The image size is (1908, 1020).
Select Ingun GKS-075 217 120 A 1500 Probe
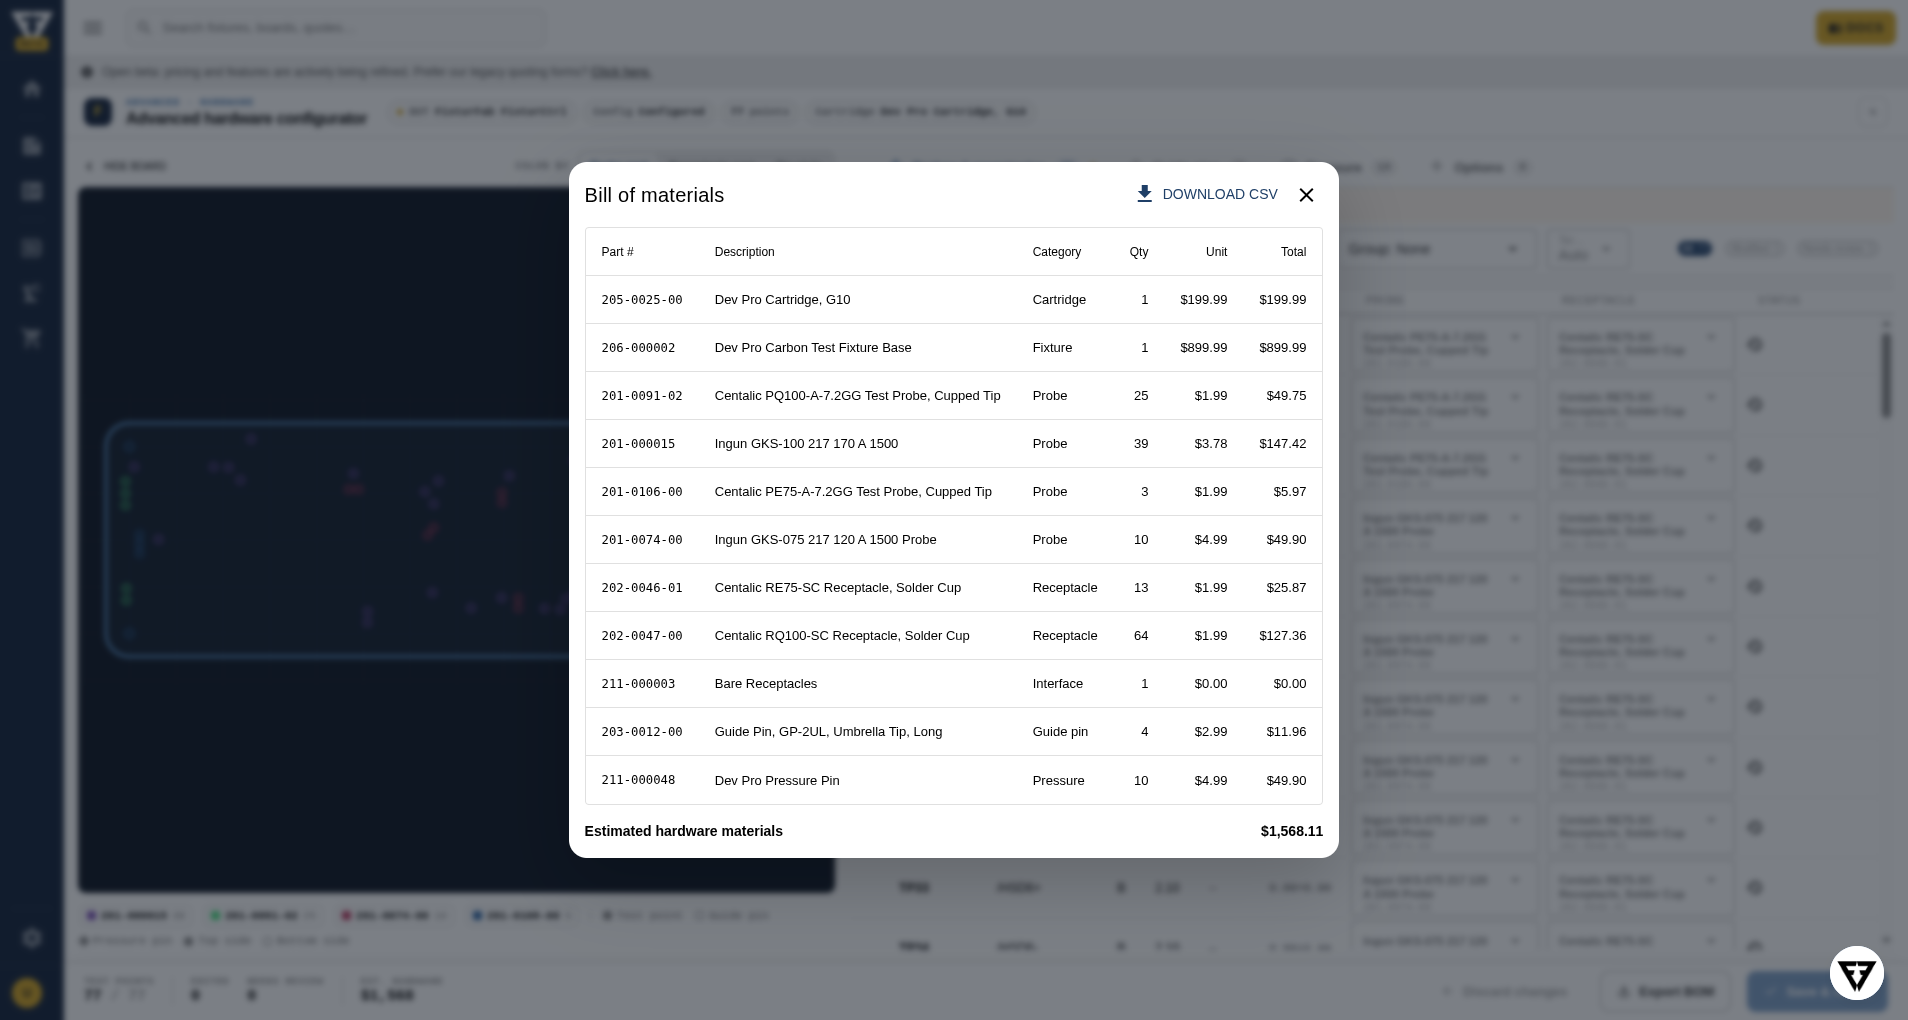pos(825,540)
